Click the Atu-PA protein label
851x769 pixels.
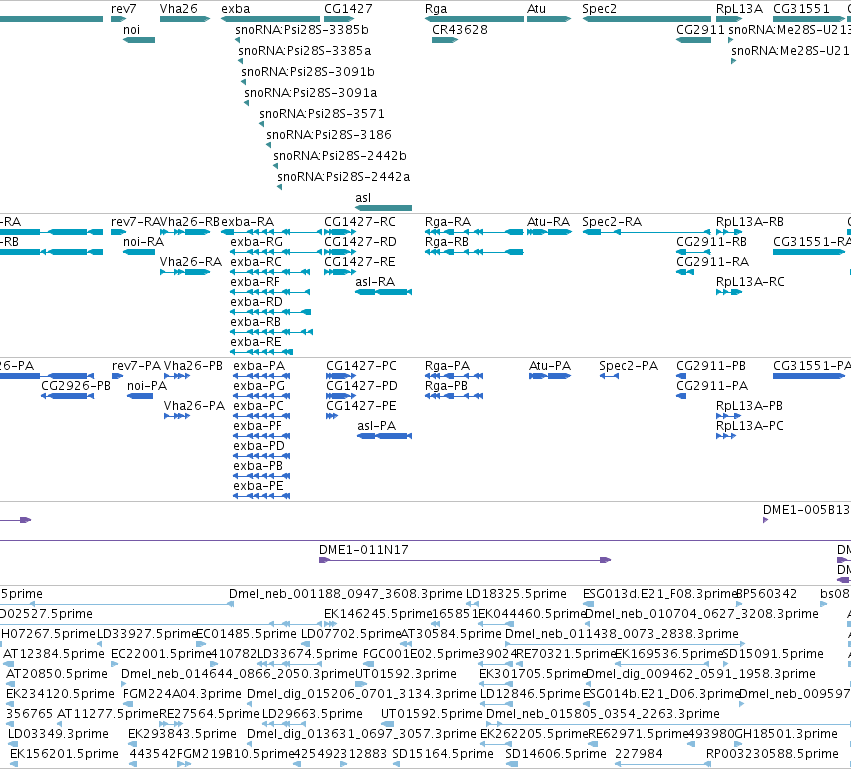tap(550, 366)
